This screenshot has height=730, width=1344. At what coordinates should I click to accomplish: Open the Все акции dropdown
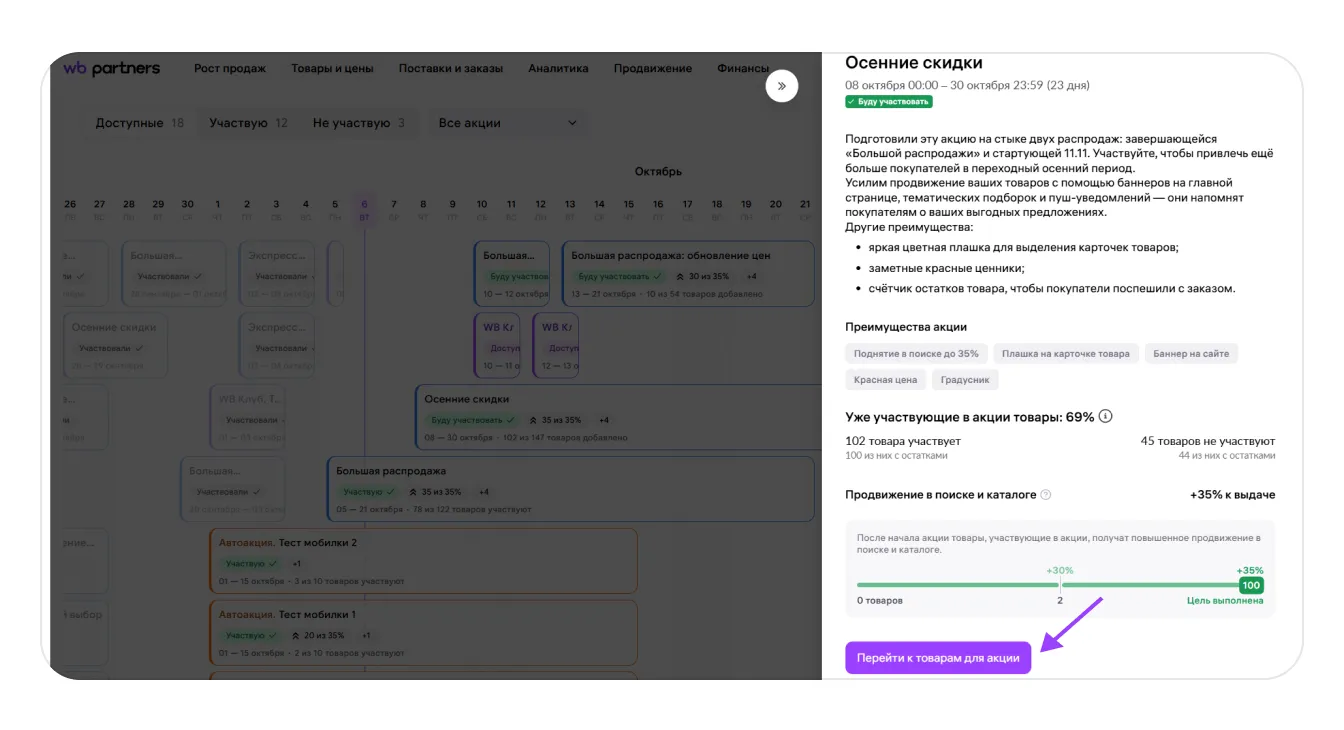(508, 123)
